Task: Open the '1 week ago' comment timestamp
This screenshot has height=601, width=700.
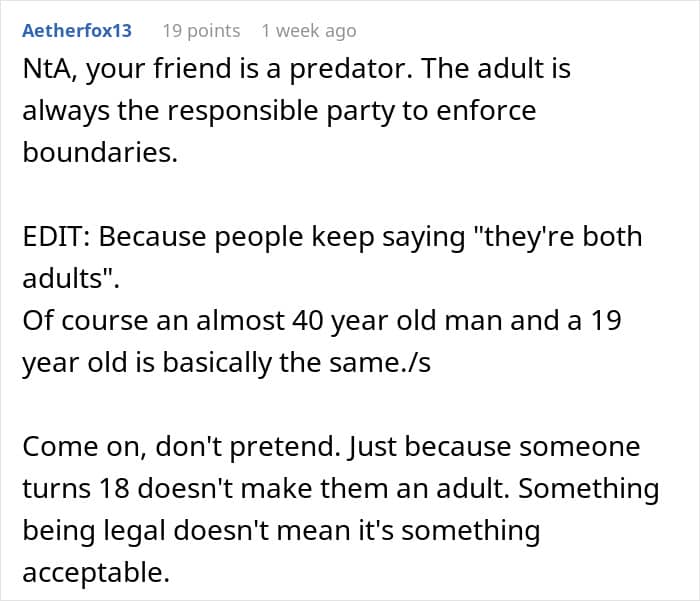Action: click(x=308, y=30)
